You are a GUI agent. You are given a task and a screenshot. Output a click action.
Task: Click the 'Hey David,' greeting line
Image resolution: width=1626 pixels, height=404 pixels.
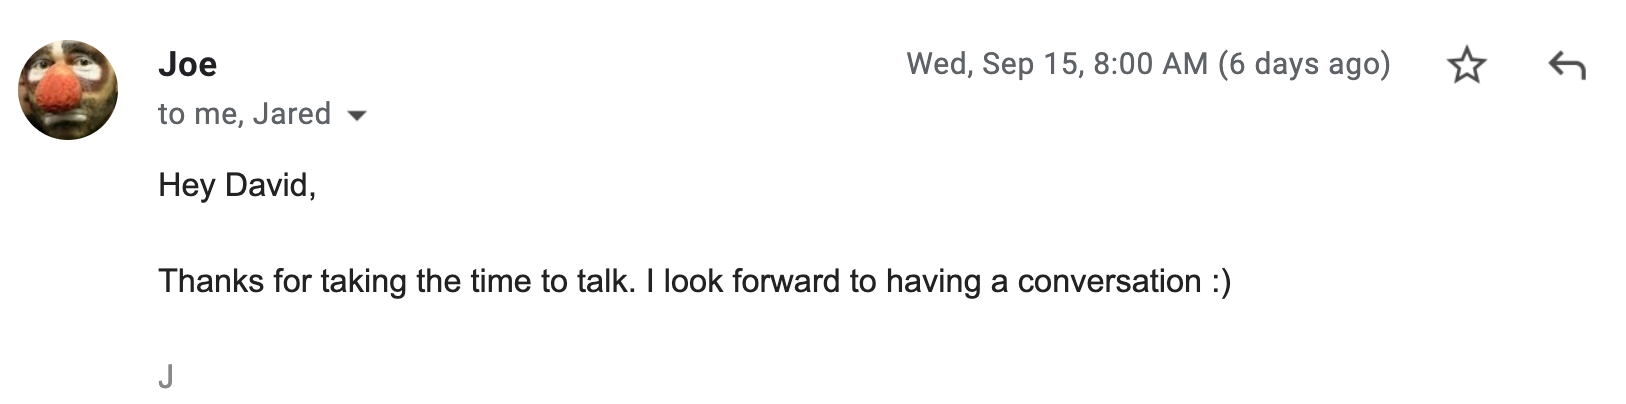point(237,185)
